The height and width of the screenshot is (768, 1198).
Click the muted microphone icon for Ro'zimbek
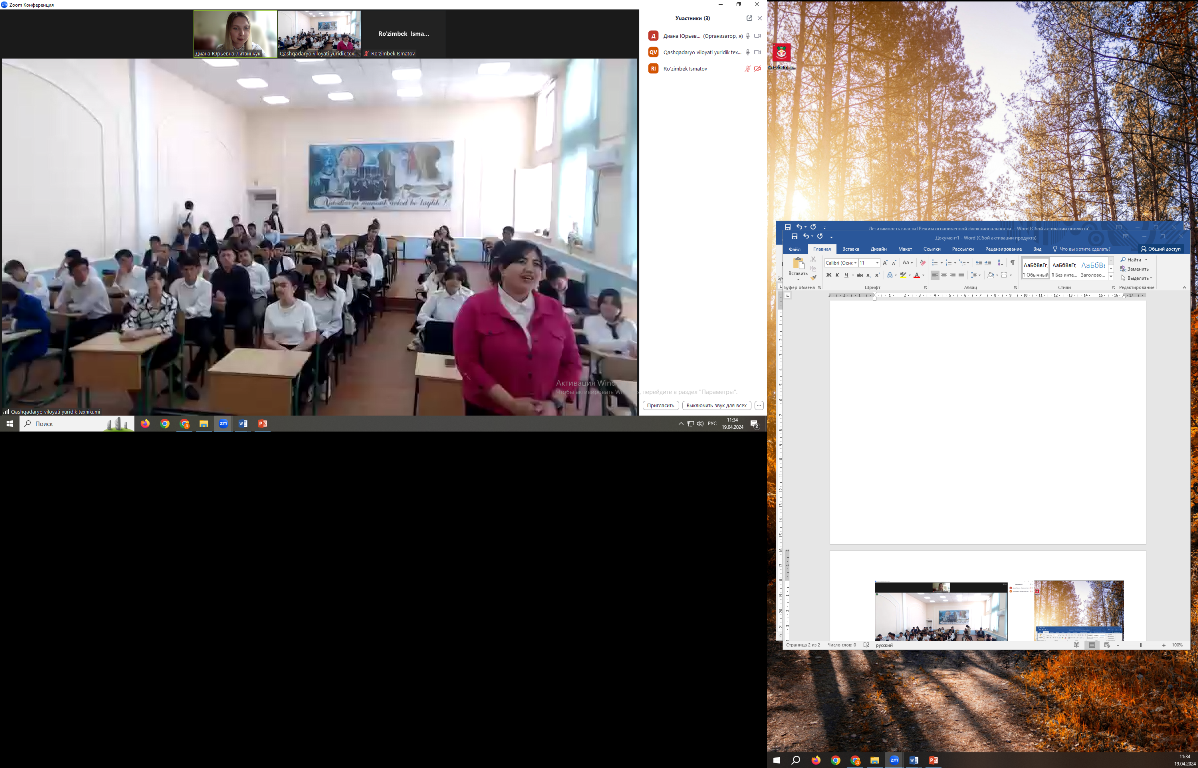coord(748,69)
